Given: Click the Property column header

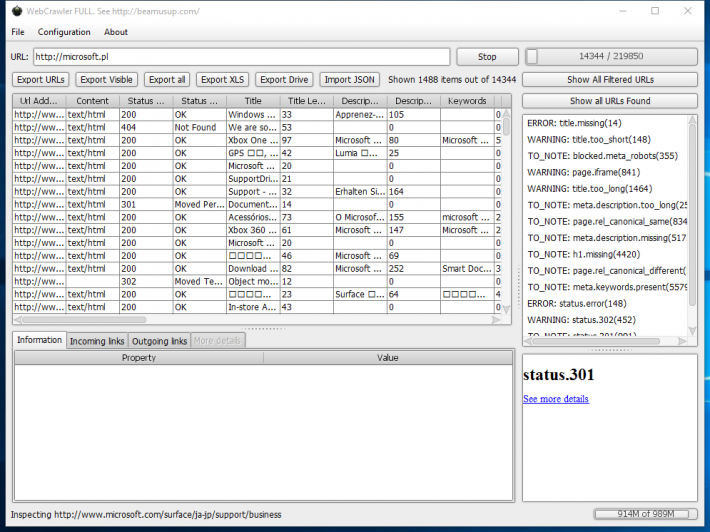Looking at the screenshot, I should tap(139, 358).
